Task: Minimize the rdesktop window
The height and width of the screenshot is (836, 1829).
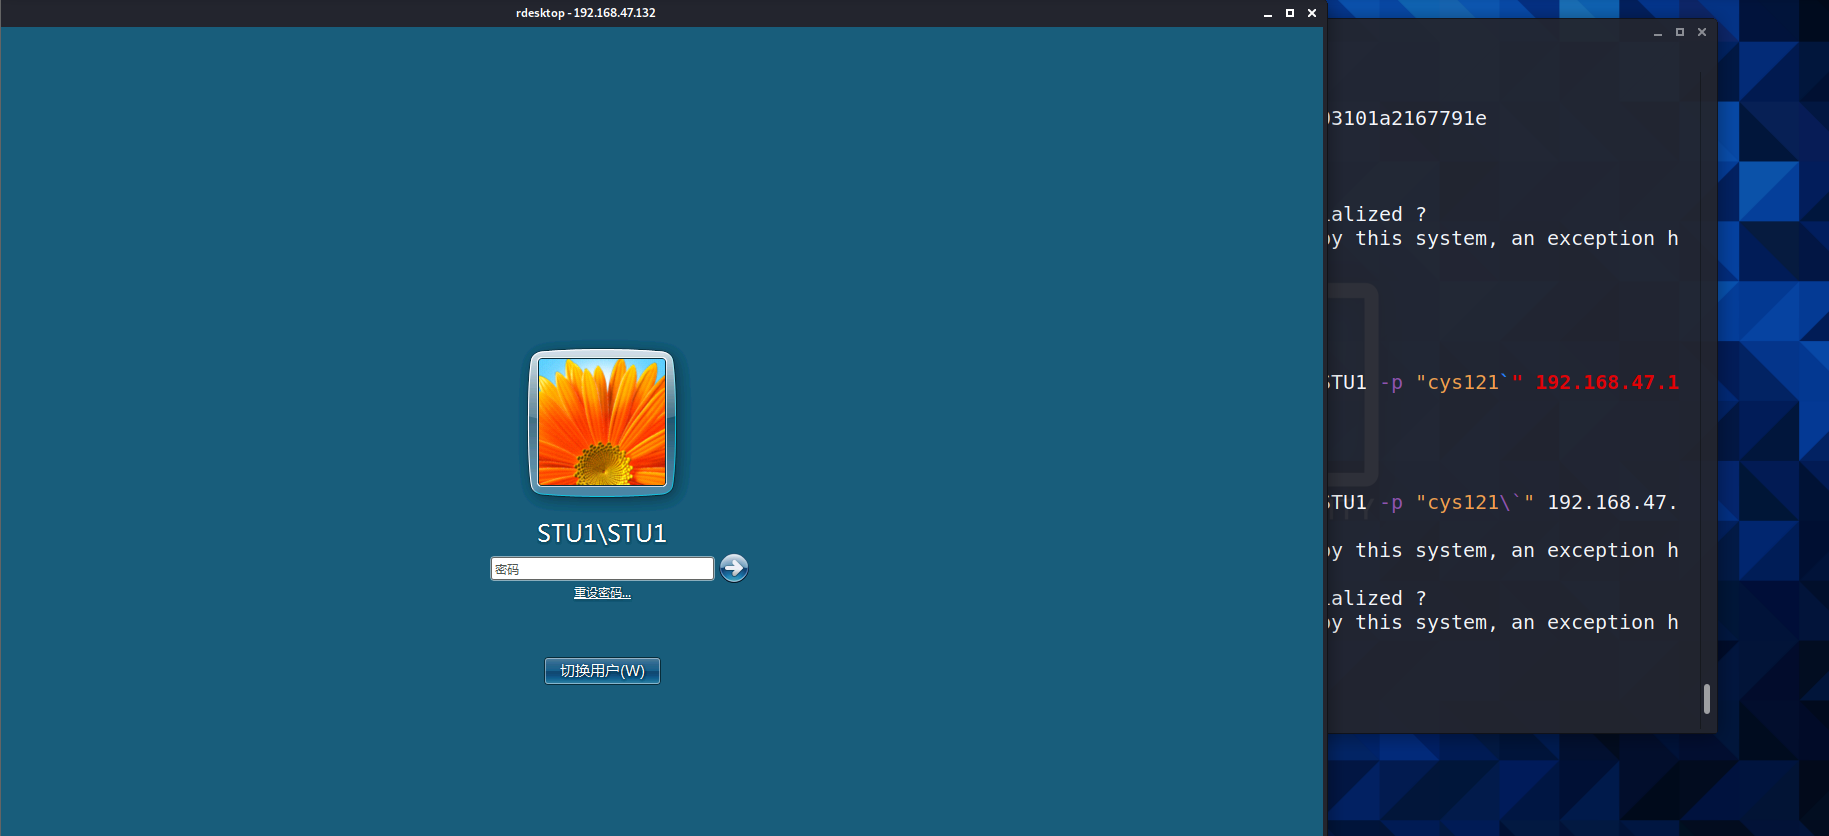Action: click(1268, 13)
